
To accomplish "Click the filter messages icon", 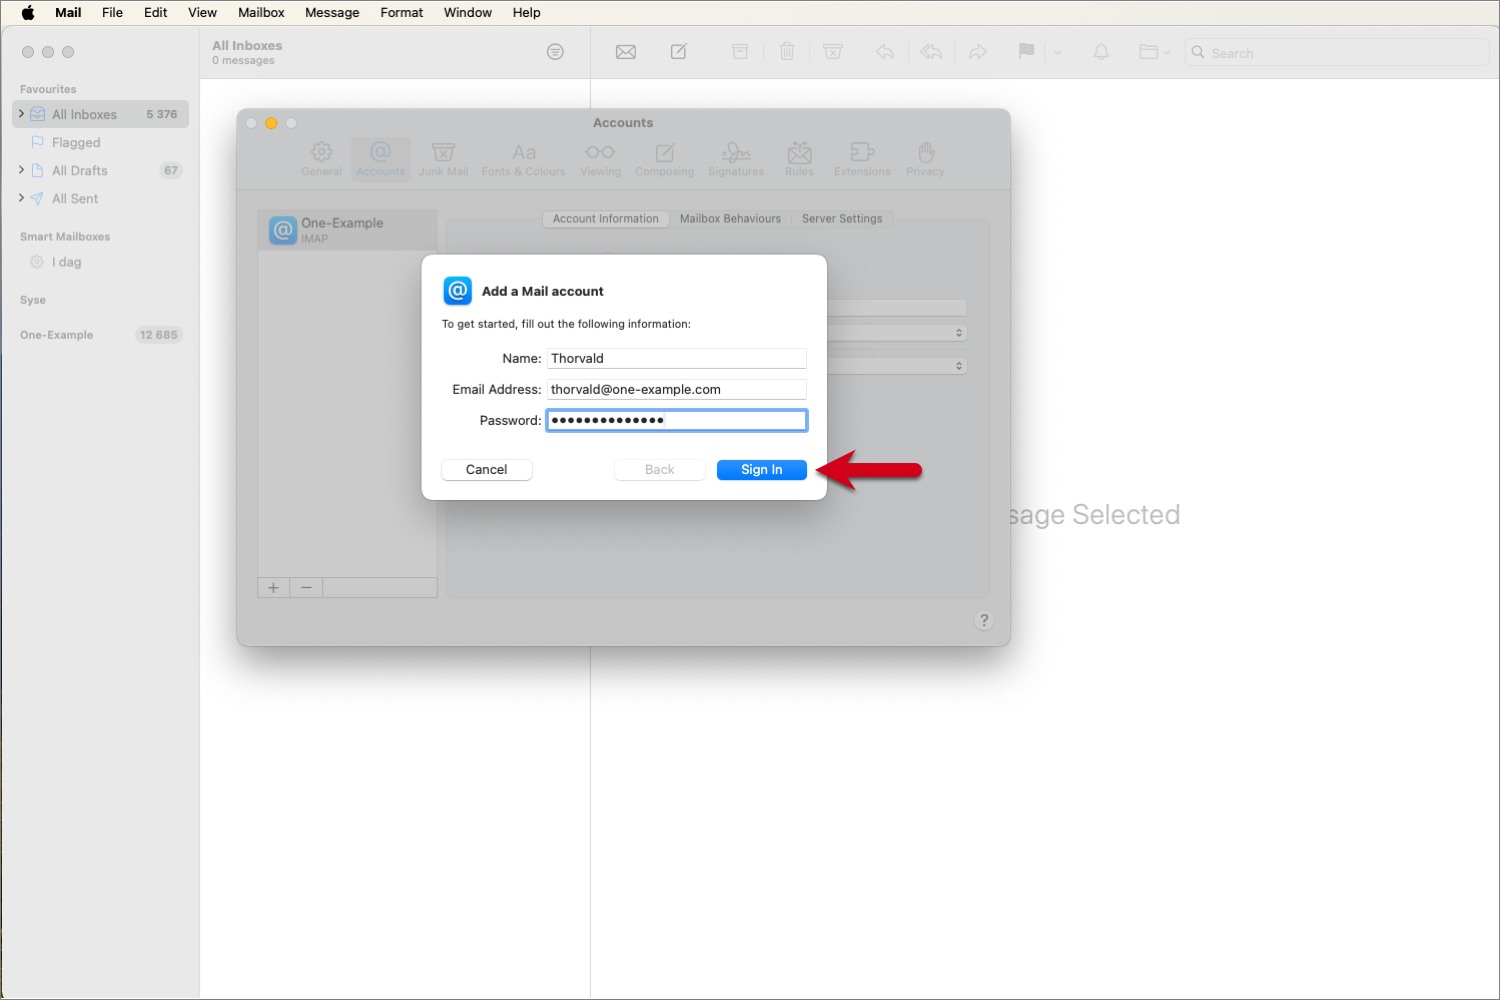I will tap(556, 52).
